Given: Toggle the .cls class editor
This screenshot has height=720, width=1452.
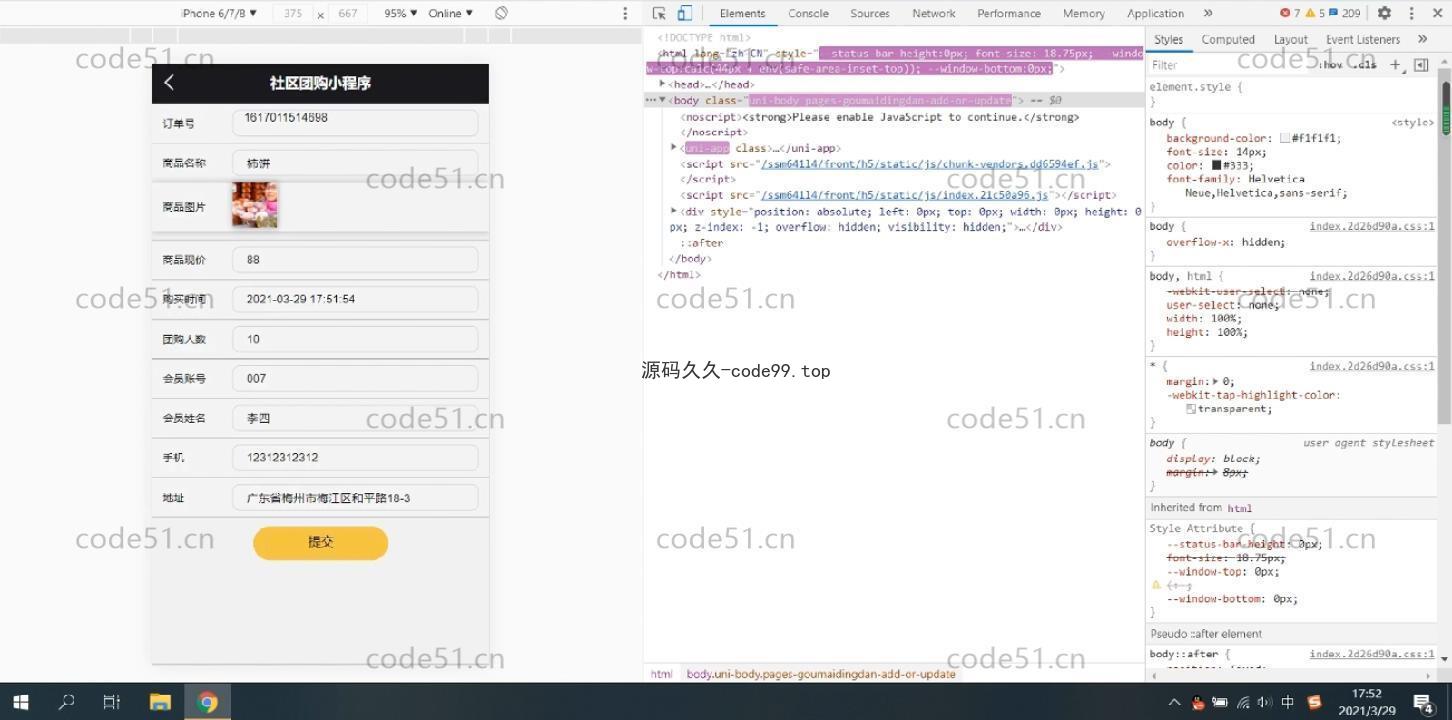Looking at the screenshot, I should point(1366,65).
